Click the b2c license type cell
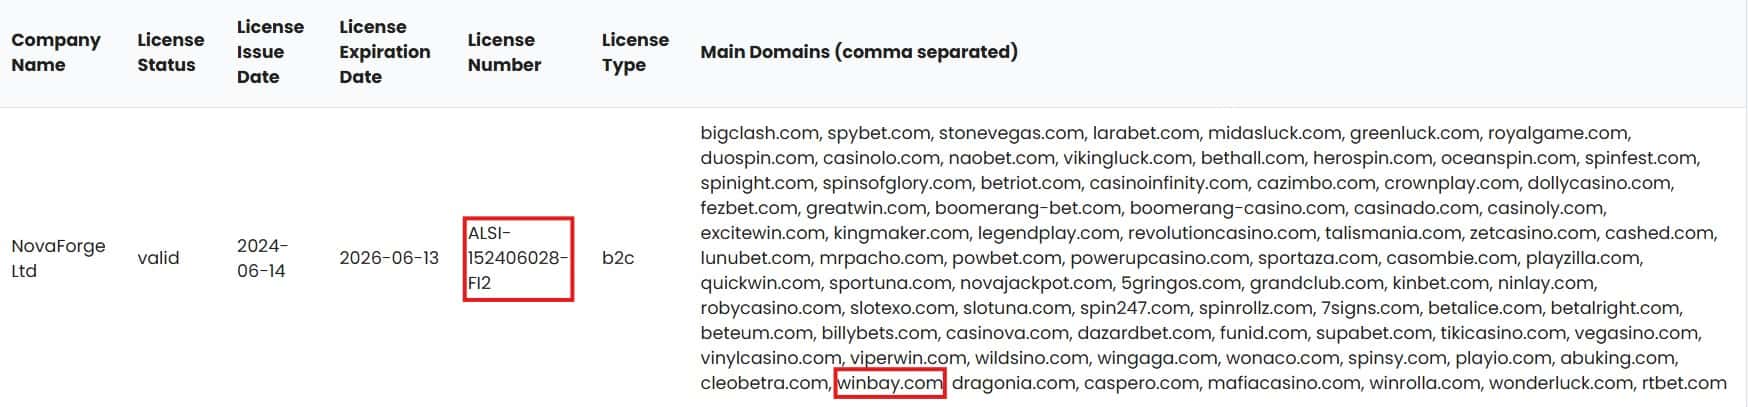1748x407 pixels. (x=618, y=258)
